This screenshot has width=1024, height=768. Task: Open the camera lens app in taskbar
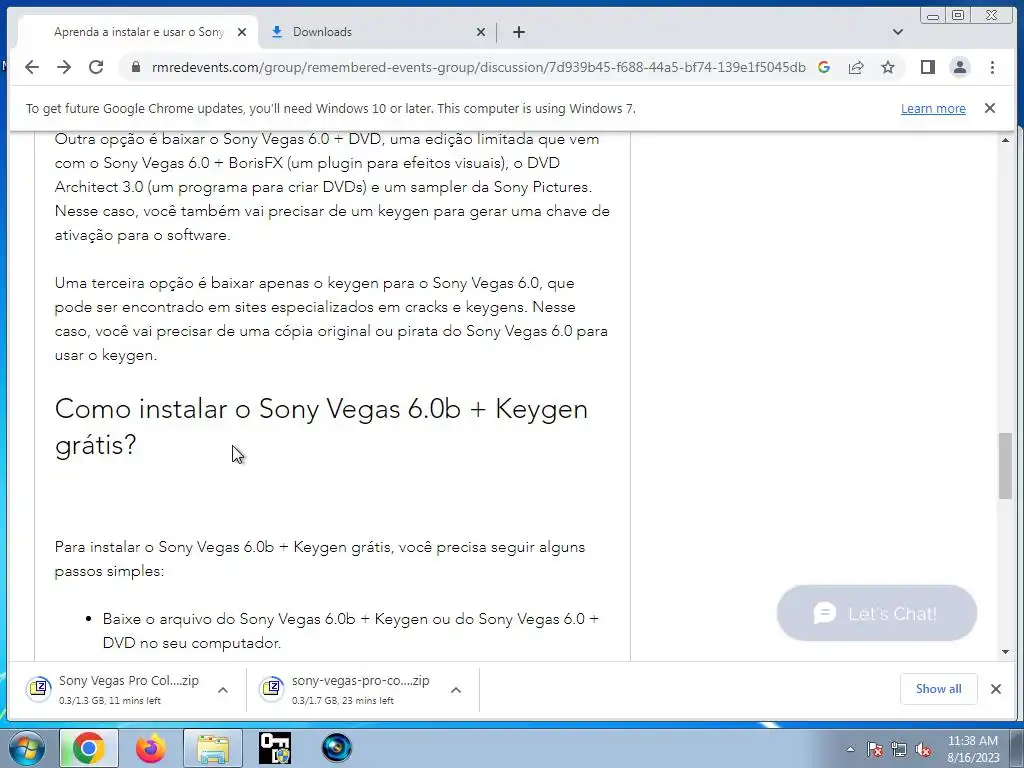[337, 748]
